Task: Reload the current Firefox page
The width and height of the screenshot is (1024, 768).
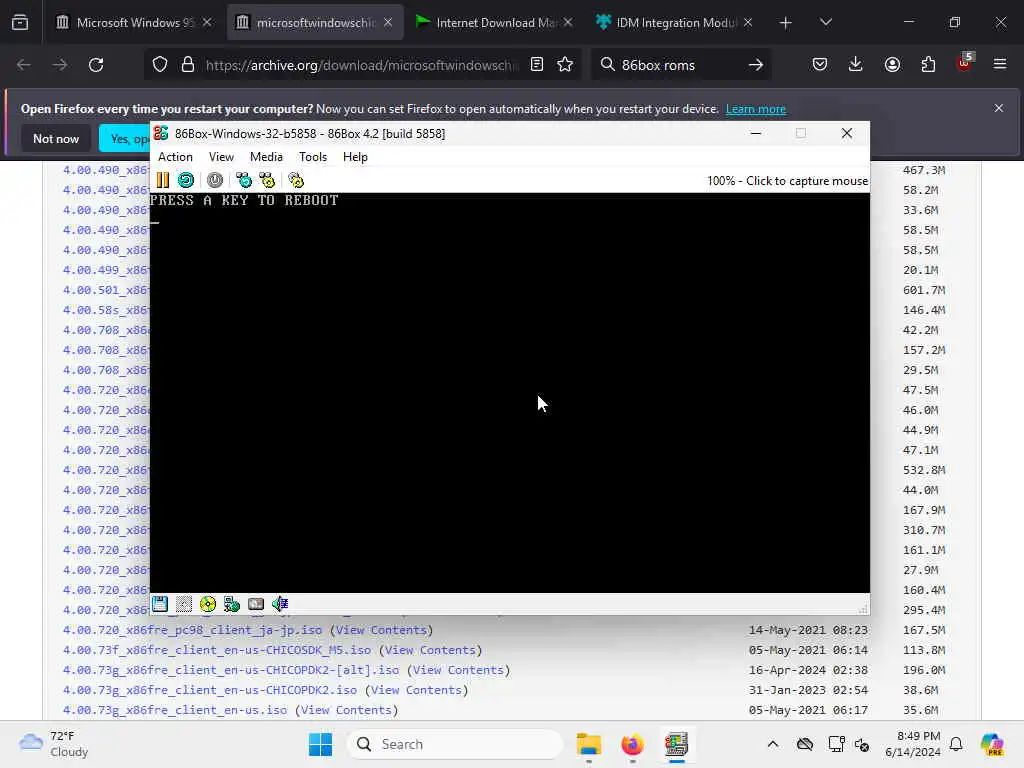Action: coord(96,65)
